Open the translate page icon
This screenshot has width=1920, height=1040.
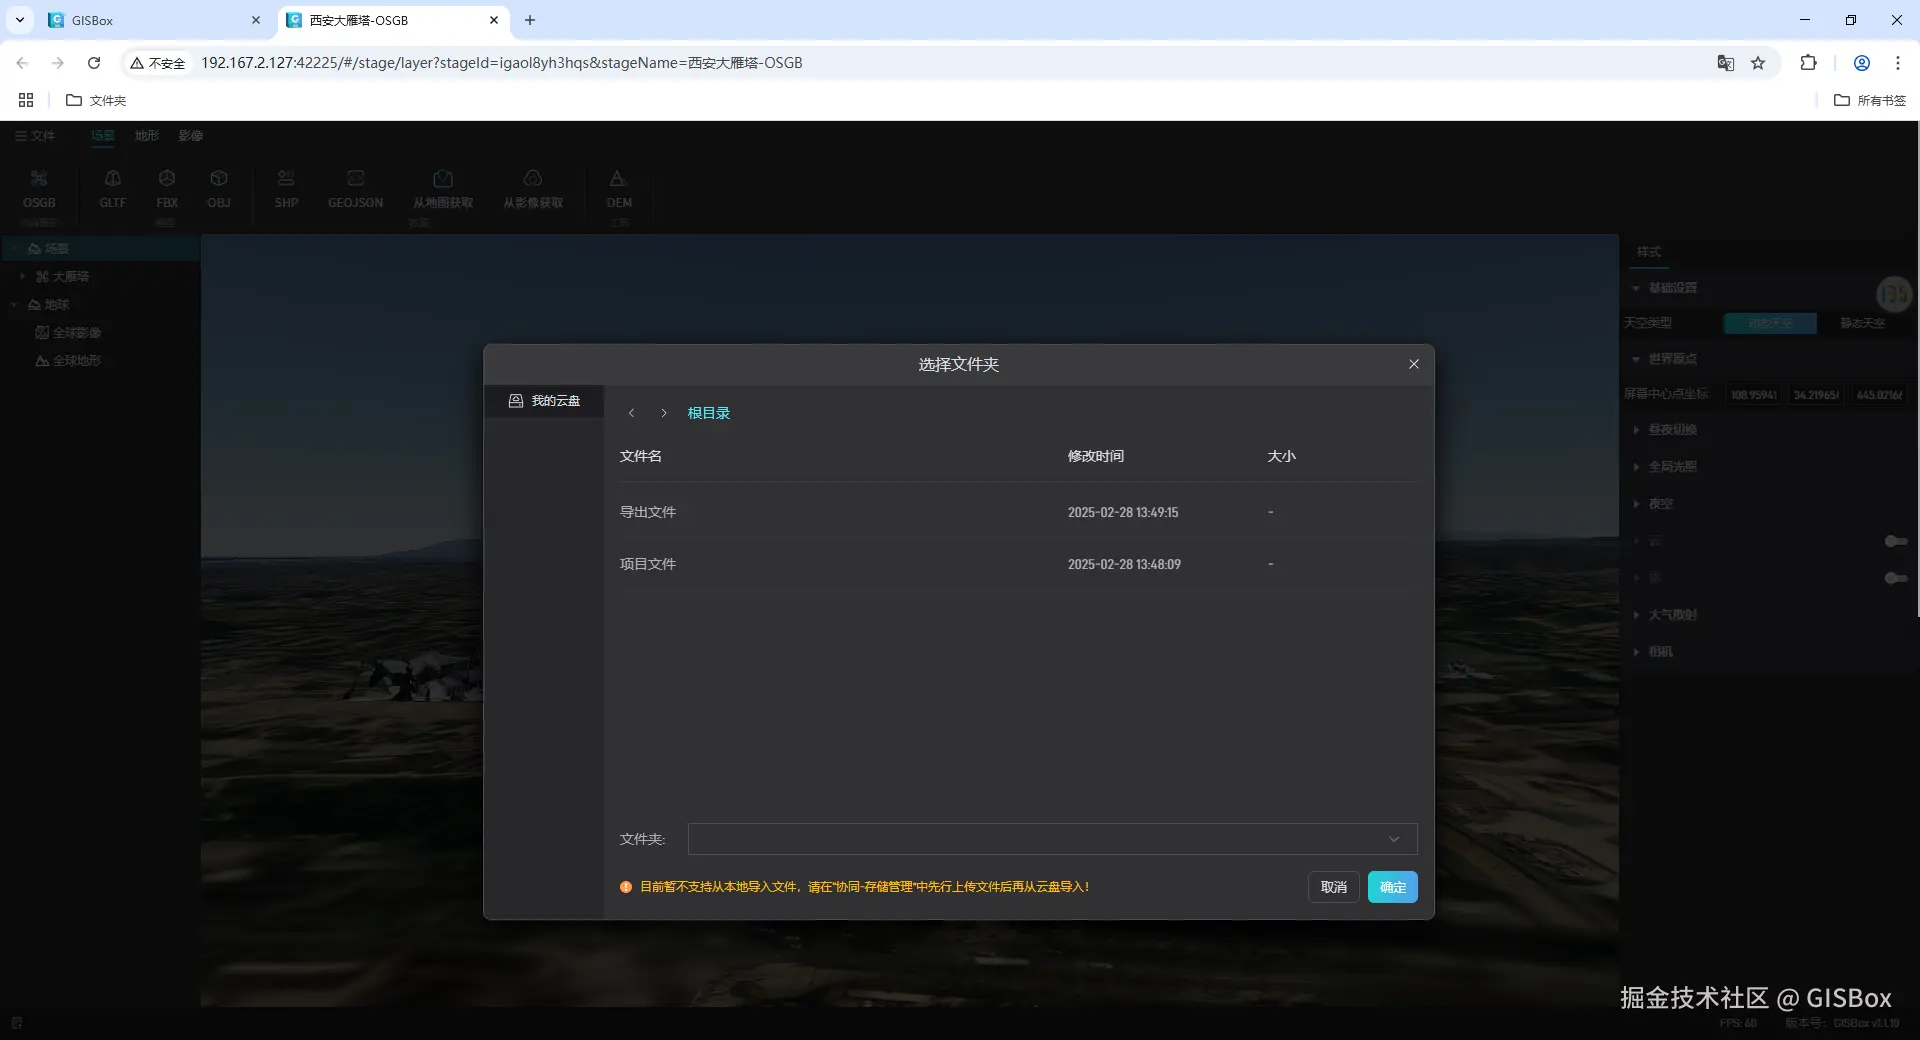(x=1725, y=63)
